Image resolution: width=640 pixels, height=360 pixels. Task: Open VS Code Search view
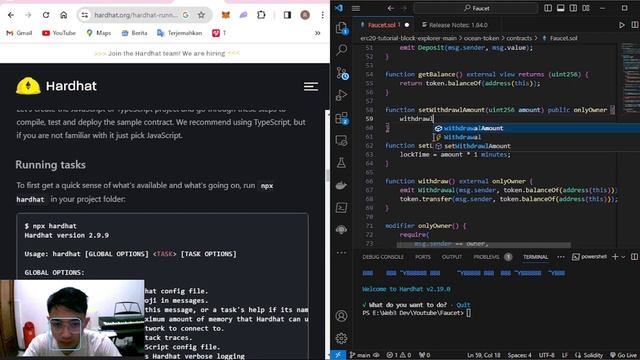pyautogui.click(x=341, y=50)
